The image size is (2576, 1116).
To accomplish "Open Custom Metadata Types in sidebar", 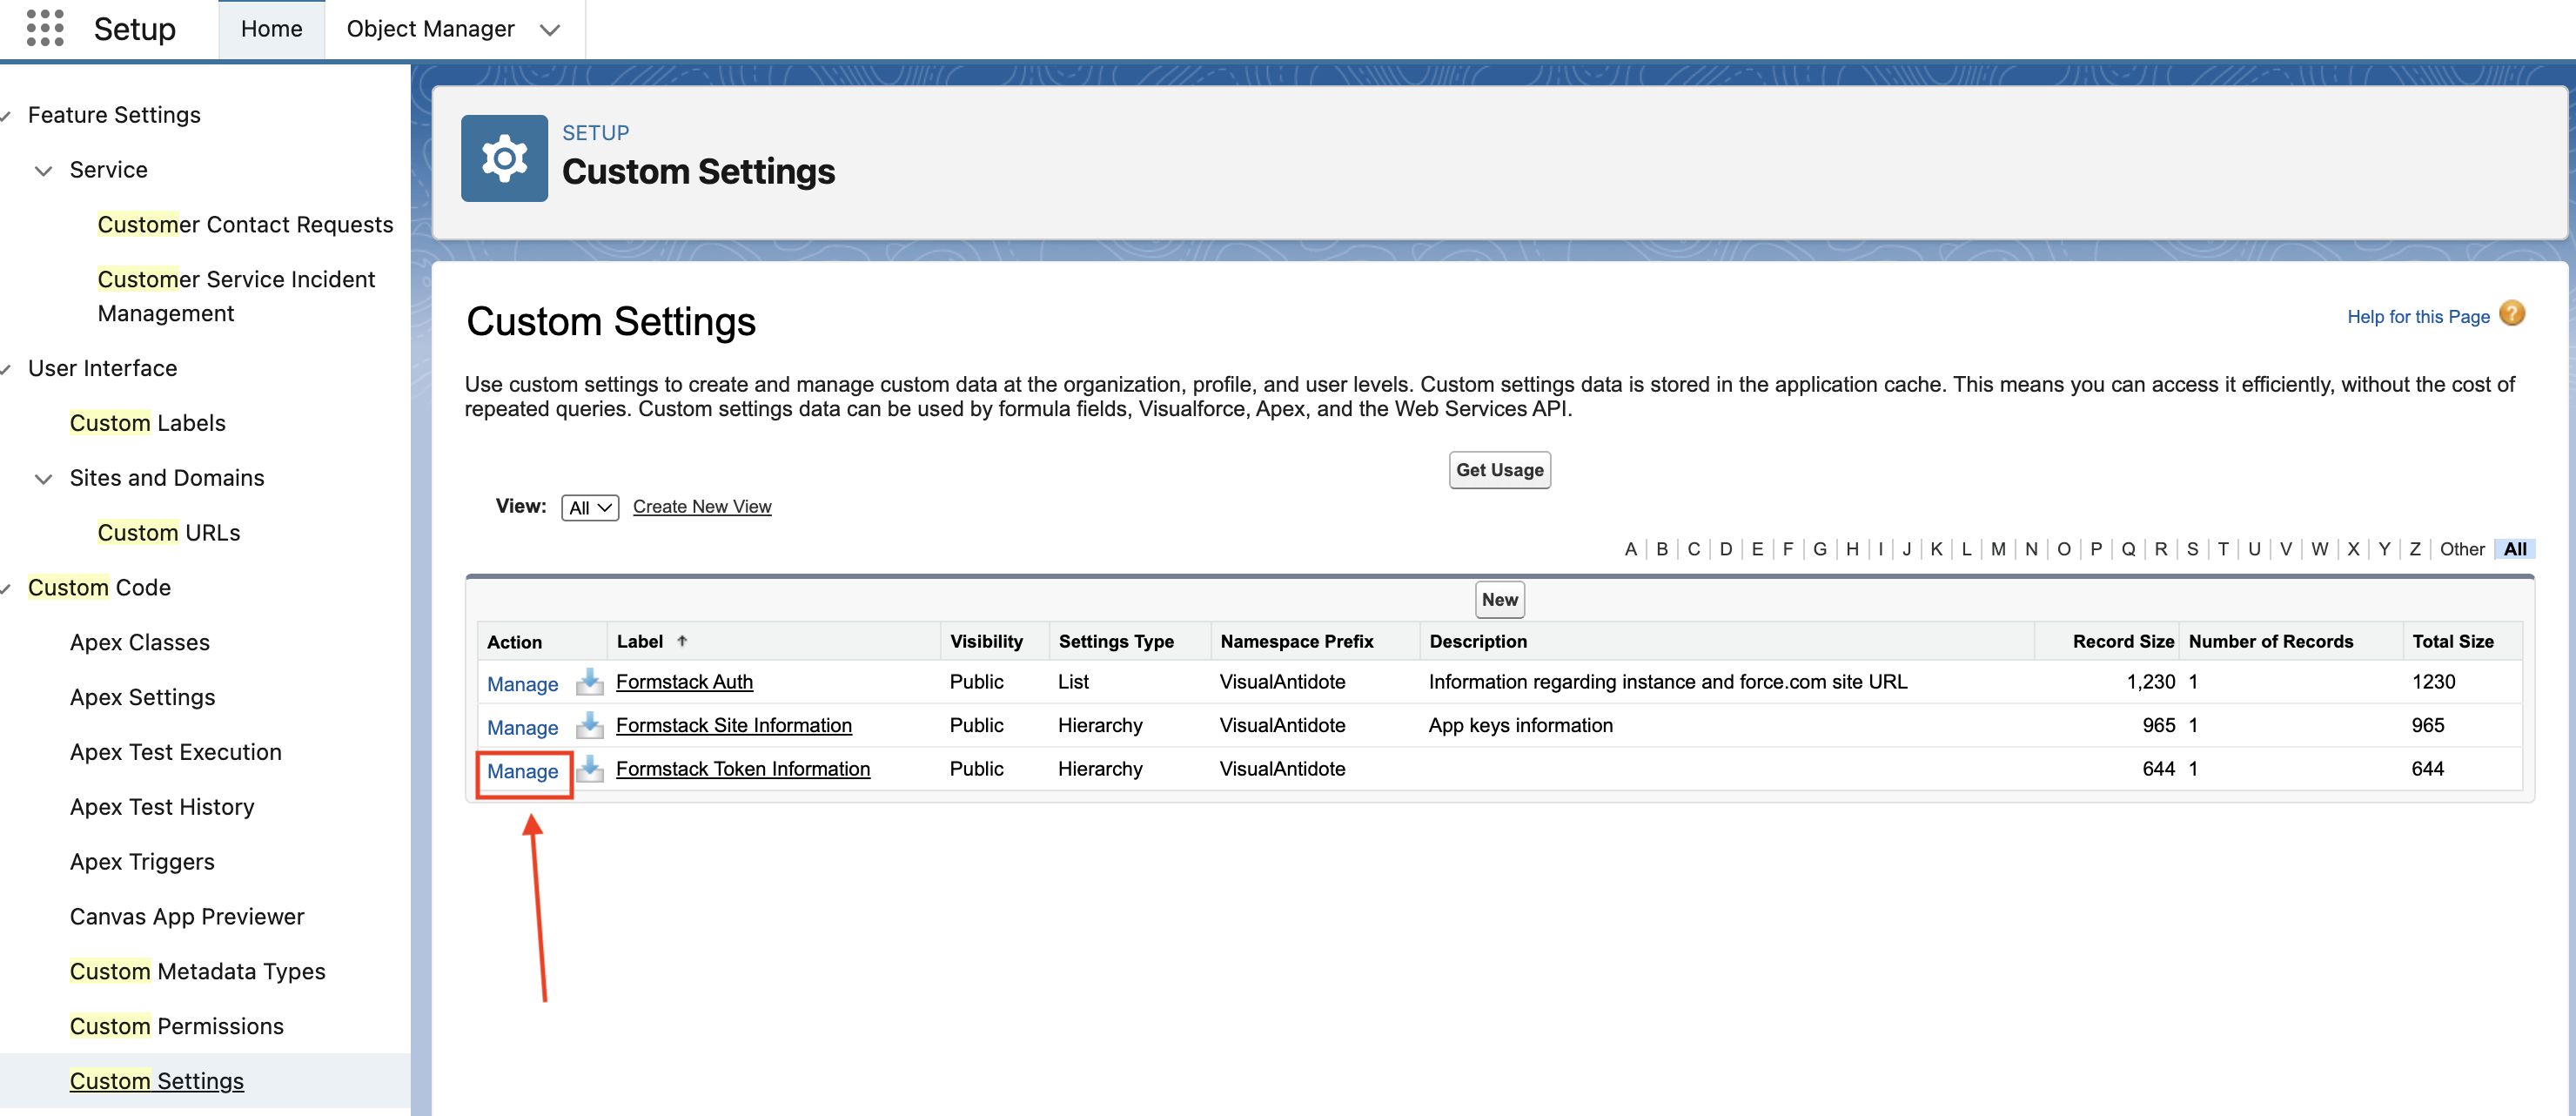I will point(197,971).
